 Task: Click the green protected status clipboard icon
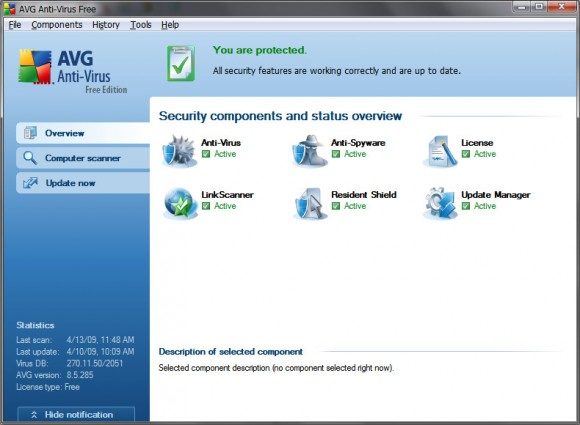(181, 63)
